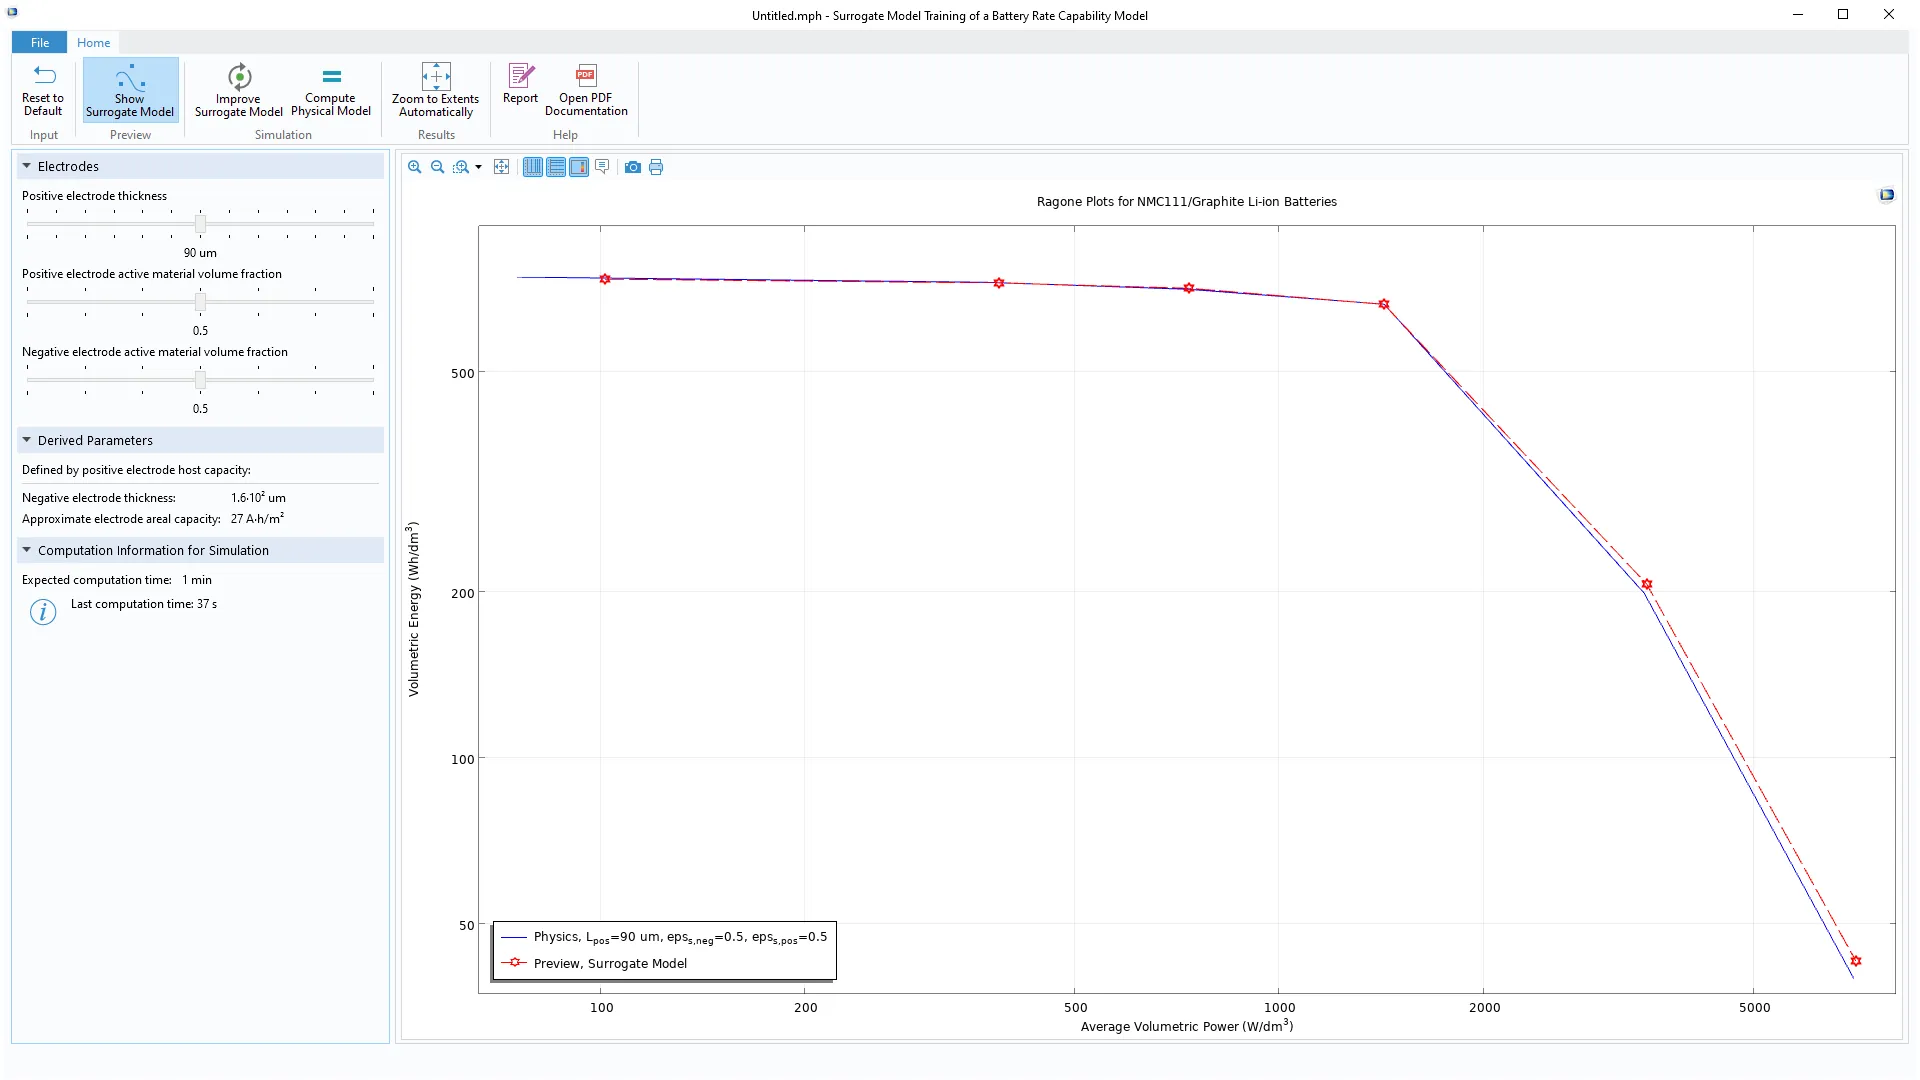
Task: Toggle x-axis log scale button
Action: click(533, 167)
